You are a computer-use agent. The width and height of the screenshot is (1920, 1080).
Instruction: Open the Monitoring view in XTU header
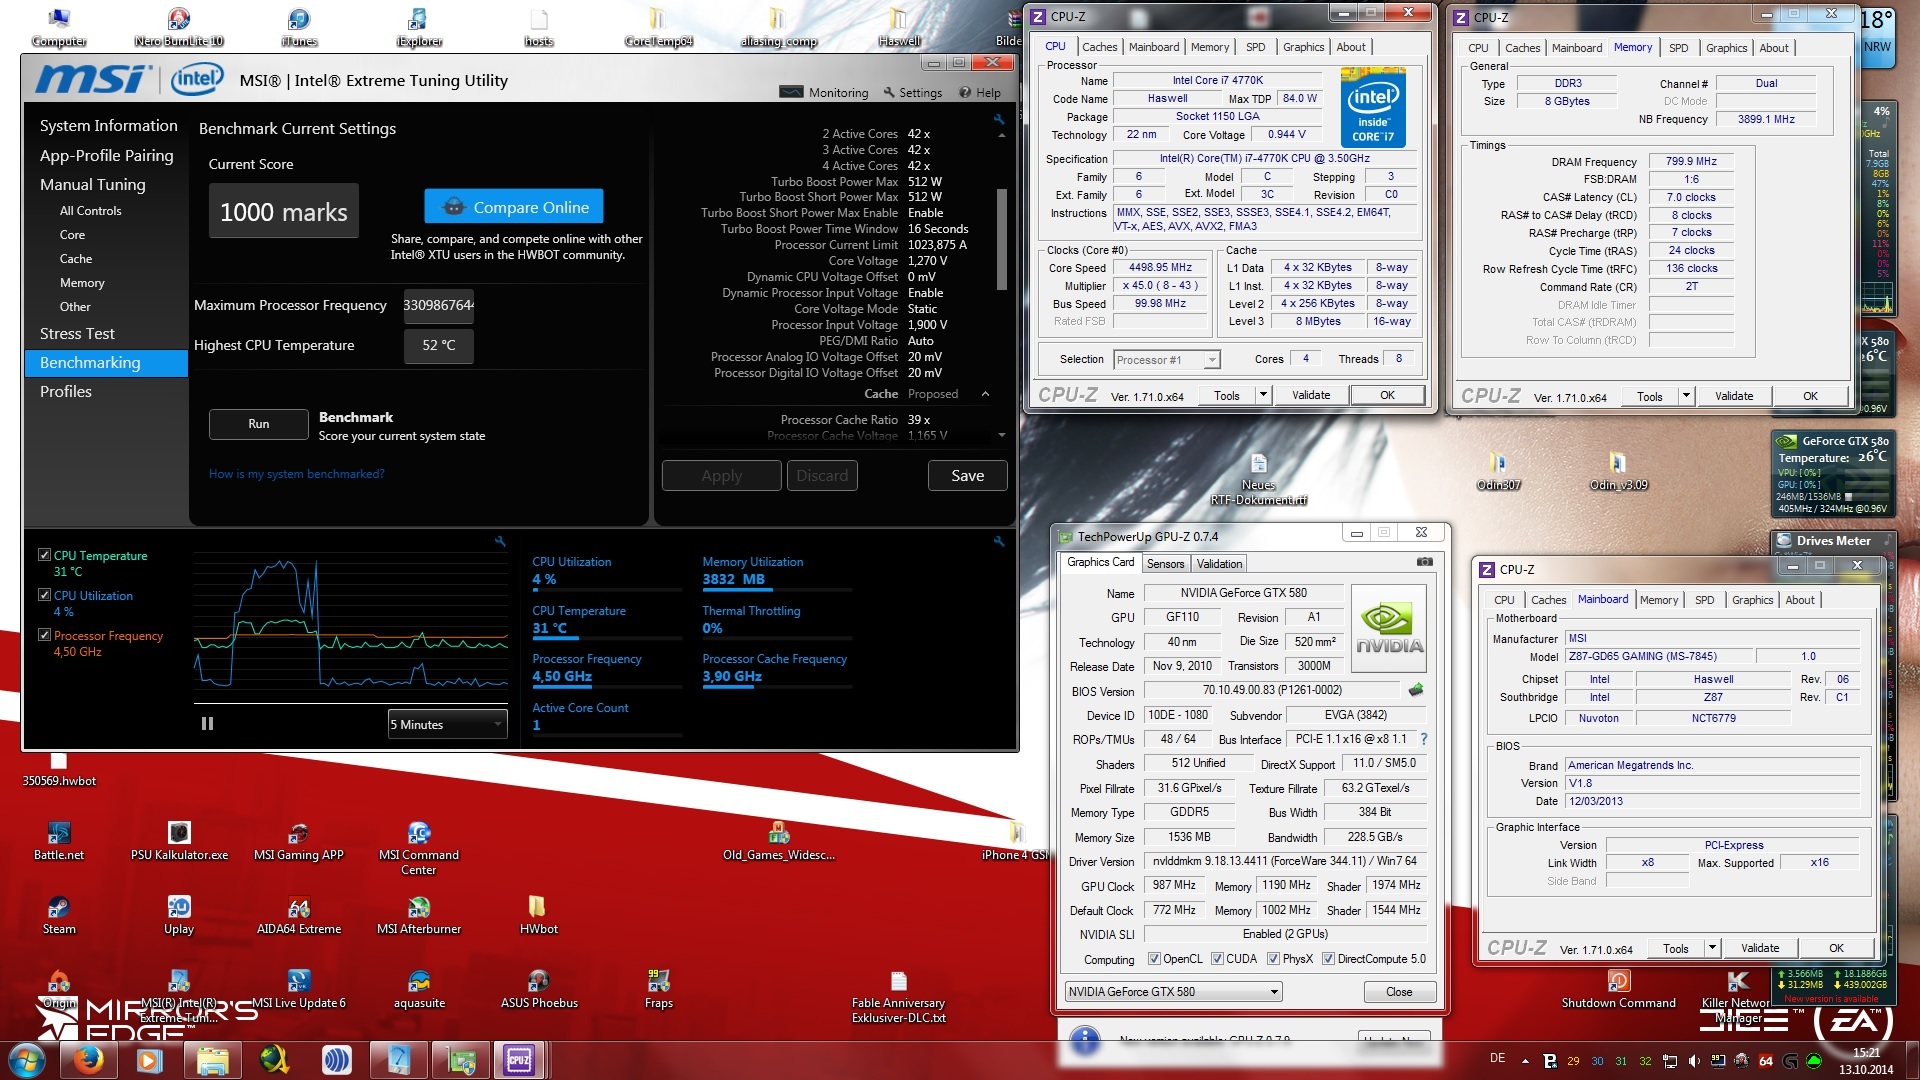tap(825, 92)
